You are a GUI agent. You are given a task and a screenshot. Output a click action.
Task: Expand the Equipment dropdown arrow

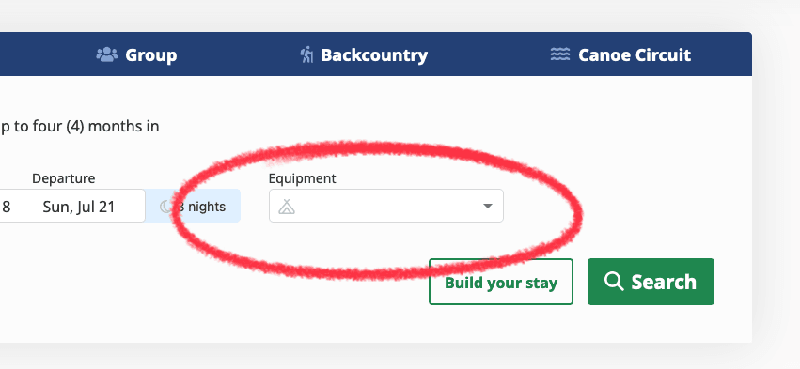[488, 206]
